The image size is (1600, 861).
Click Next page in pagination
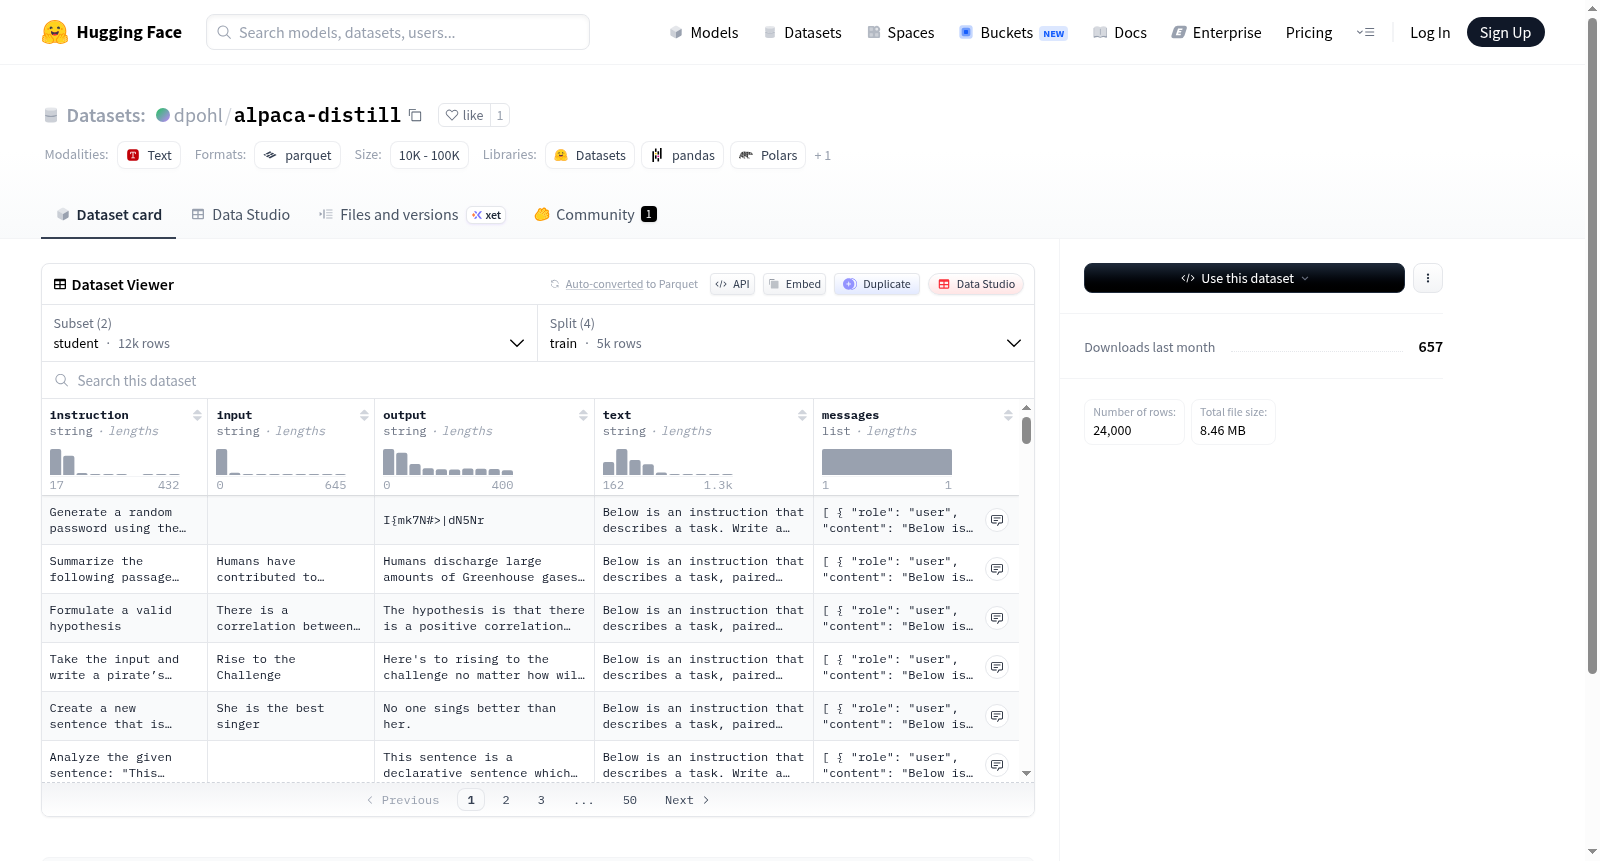(x=687, y=800)
